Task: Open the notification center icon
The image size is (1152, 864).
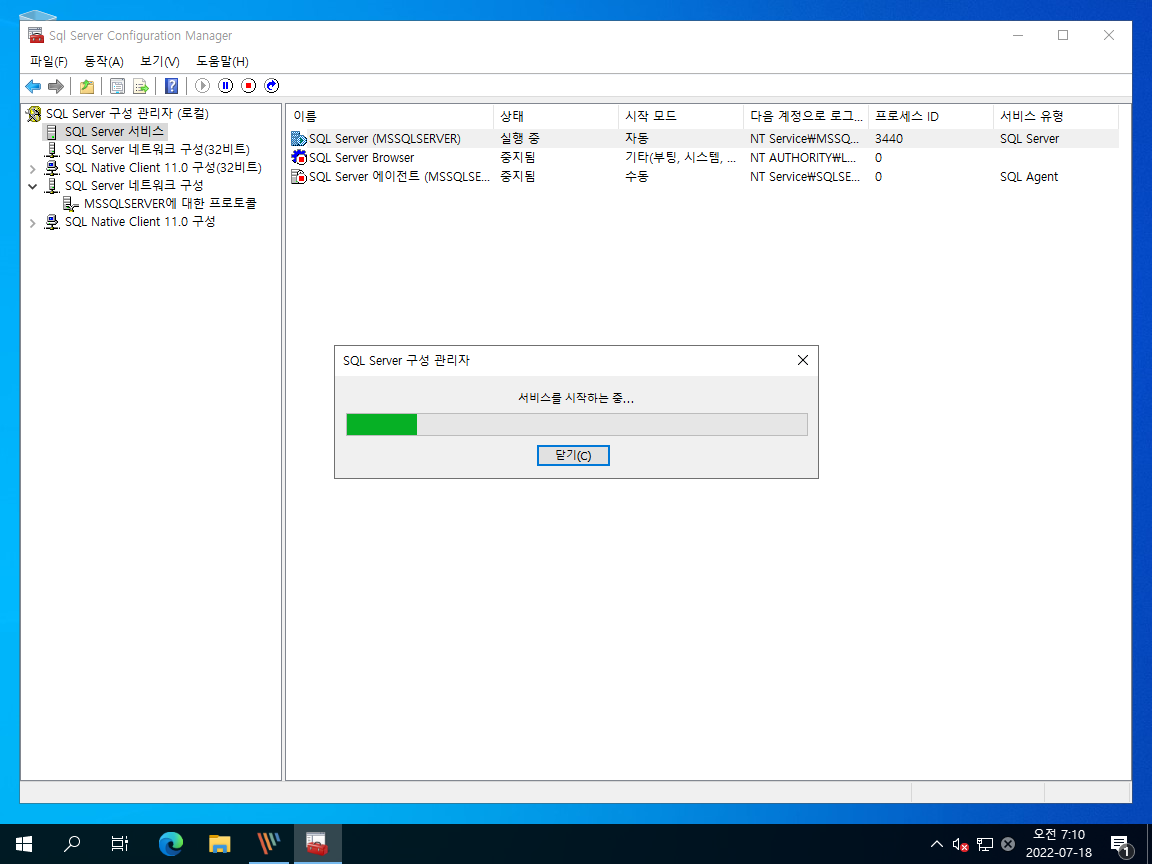Action: pyautogui.click(x=1121, y=845)
